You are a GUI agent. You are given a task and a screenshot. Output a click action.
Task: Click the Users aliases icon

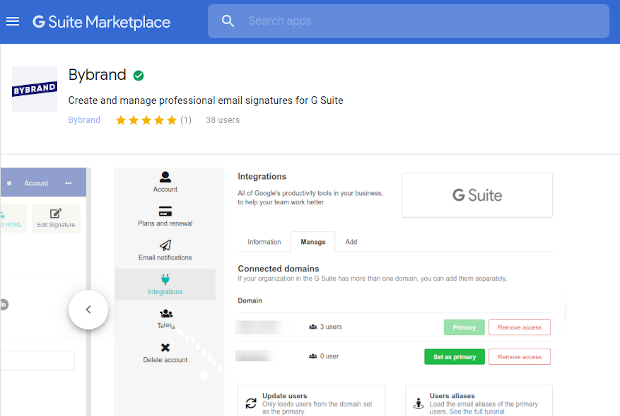pyautogui.click(x=418, y=403)
